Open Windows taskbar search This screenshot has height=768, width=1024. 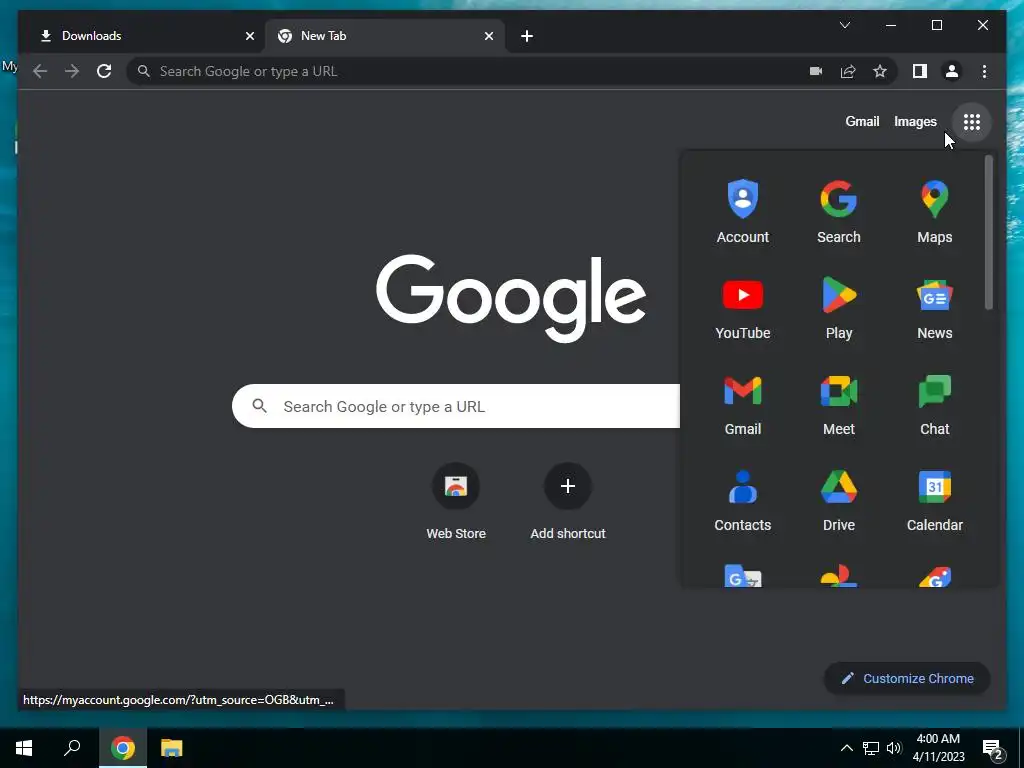[x=72, y=748]
